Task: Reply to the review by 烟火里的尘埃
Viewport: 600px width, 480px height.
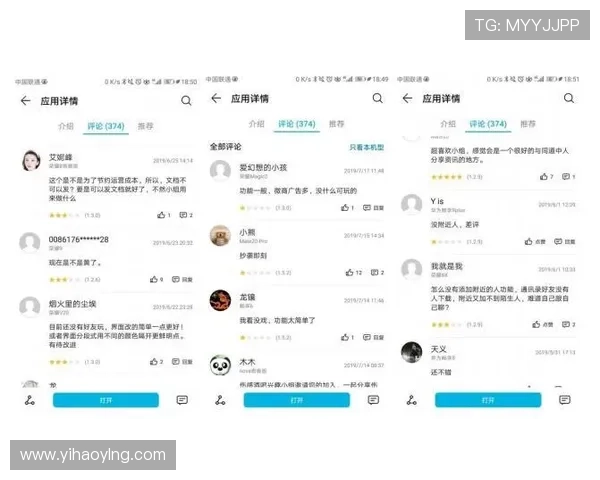Action: tap(182, 362)
